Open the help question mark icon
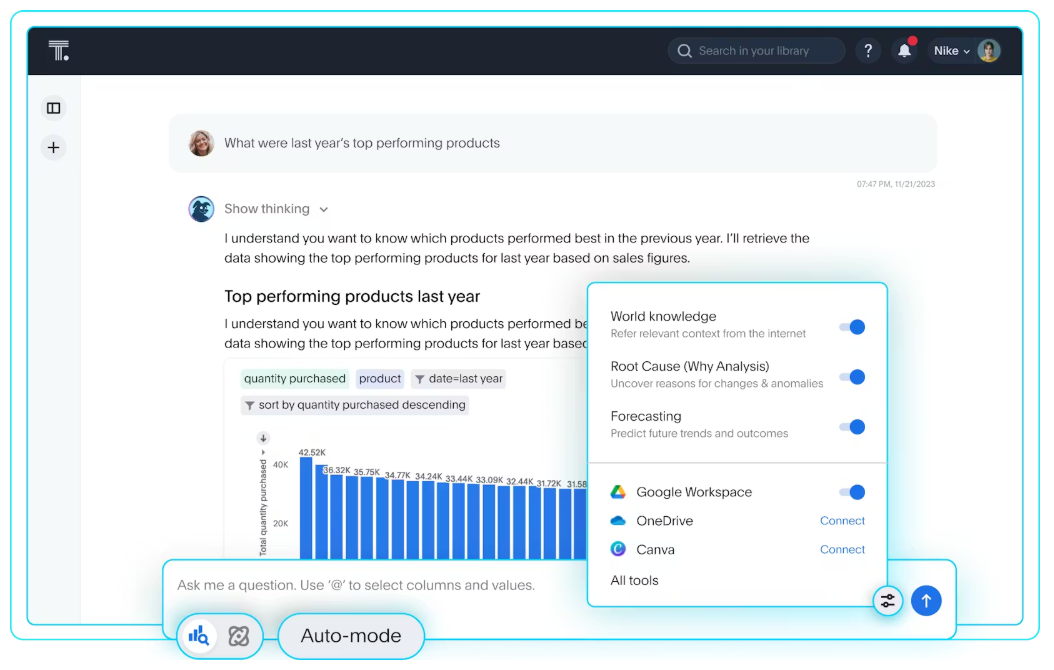The image size is (1054, 670). (x=868, y=51)
